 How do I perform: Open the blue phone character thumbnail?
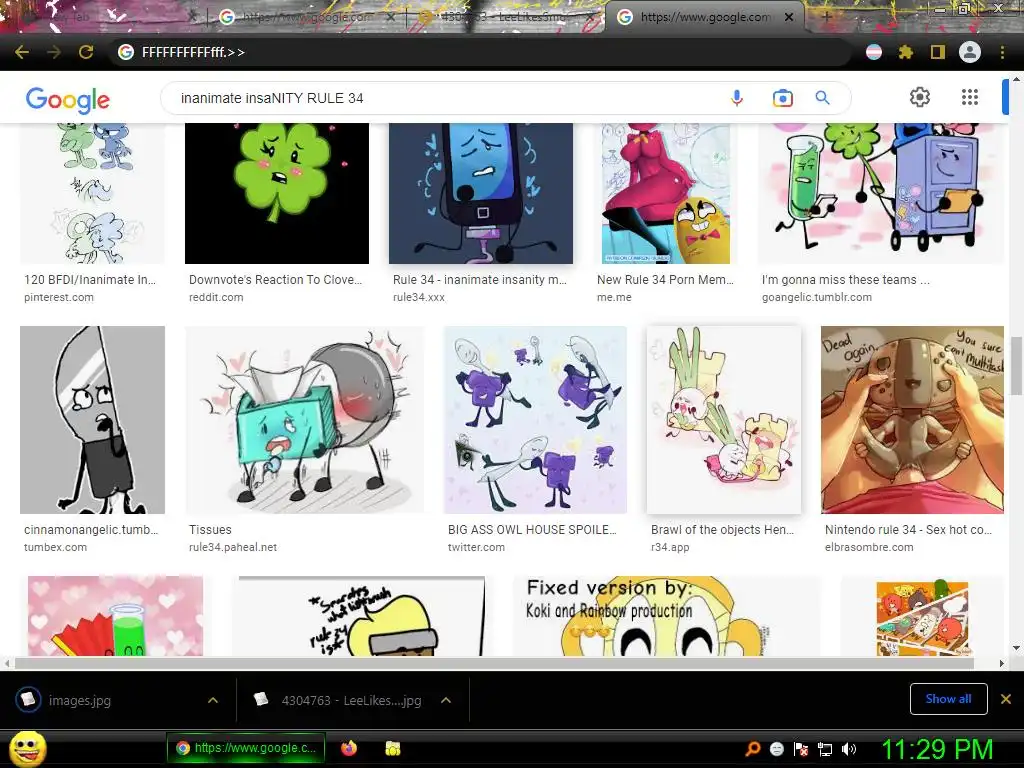481,193
